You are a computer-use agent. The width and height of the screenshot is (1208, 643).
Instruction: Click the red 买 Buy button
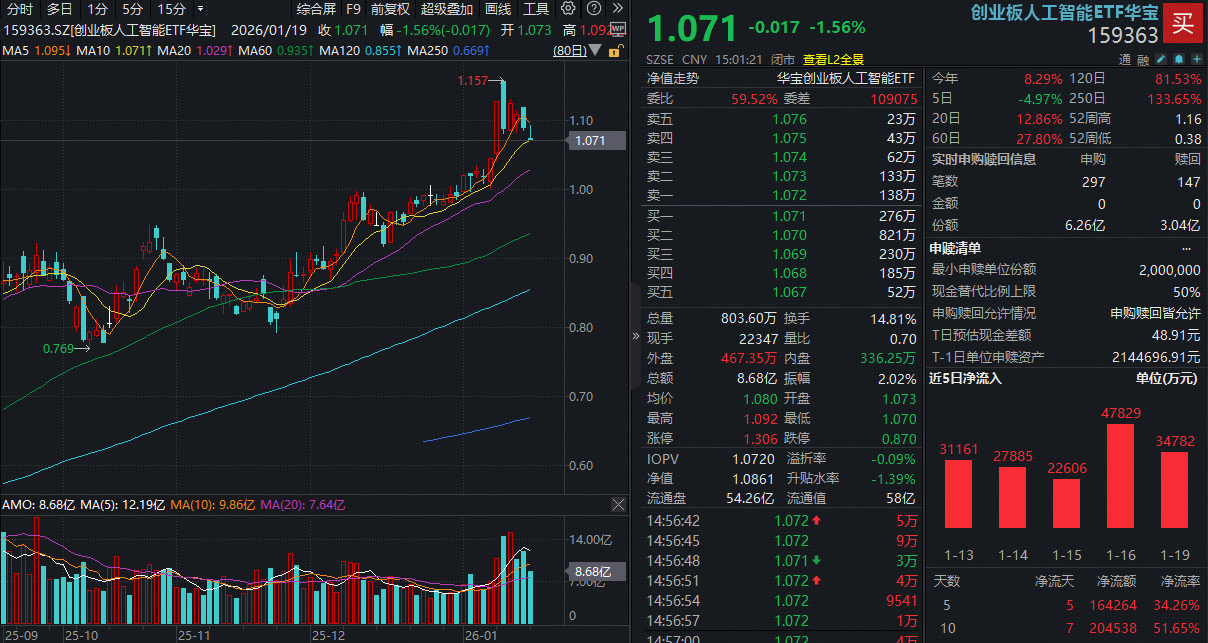(1183, 23)
